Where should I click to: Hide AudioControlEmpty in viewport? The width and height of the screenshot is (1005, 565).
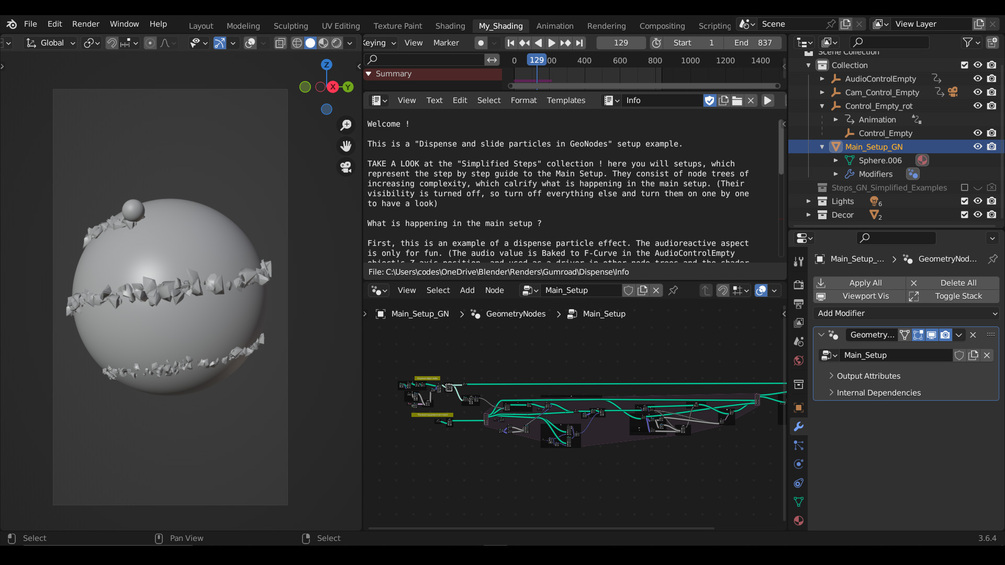click(x=977, y=79)
